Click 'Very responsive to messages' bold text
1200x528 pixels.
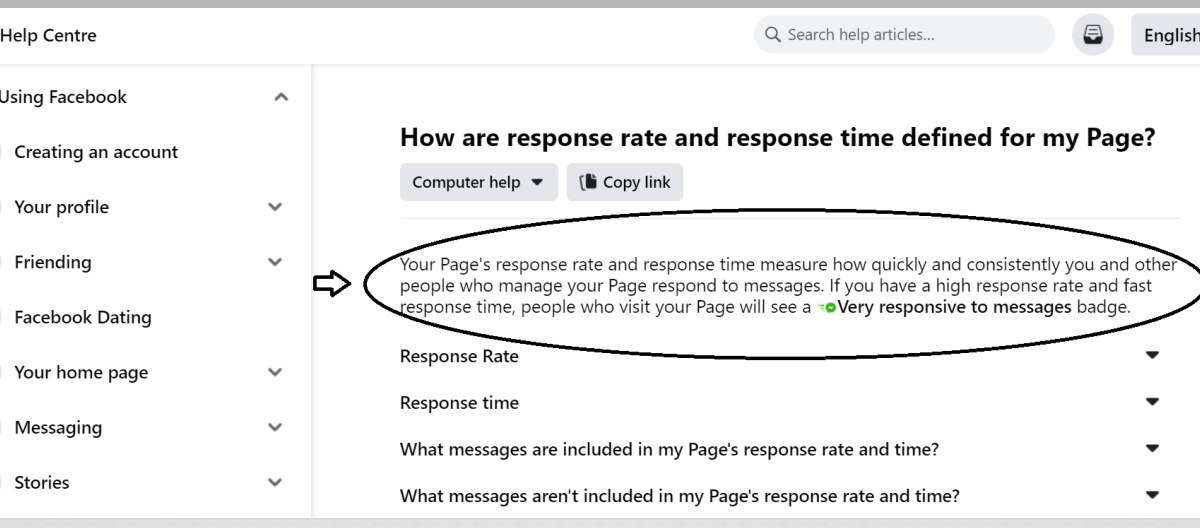coord(955,307)
